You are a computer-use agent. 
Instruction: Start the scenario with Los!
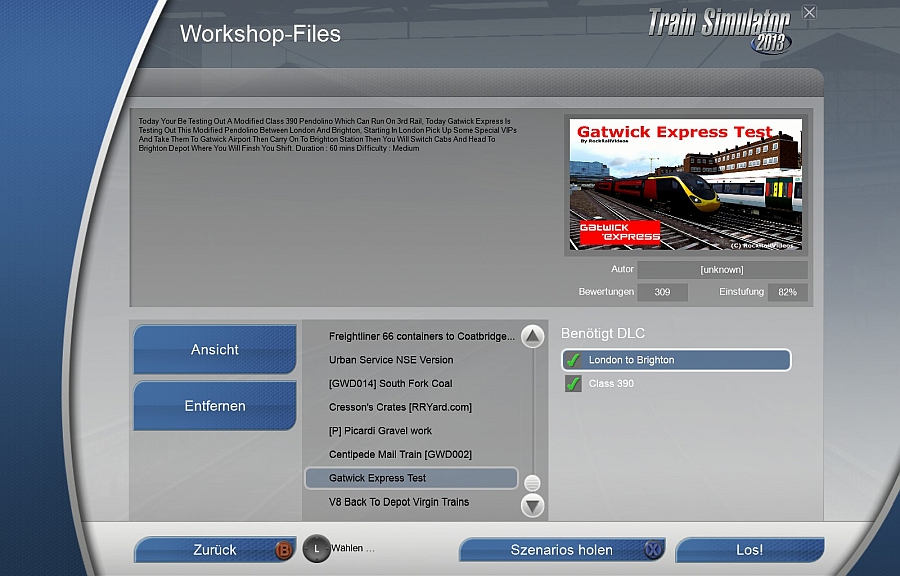pyautogui.click(x=750, y=550)
